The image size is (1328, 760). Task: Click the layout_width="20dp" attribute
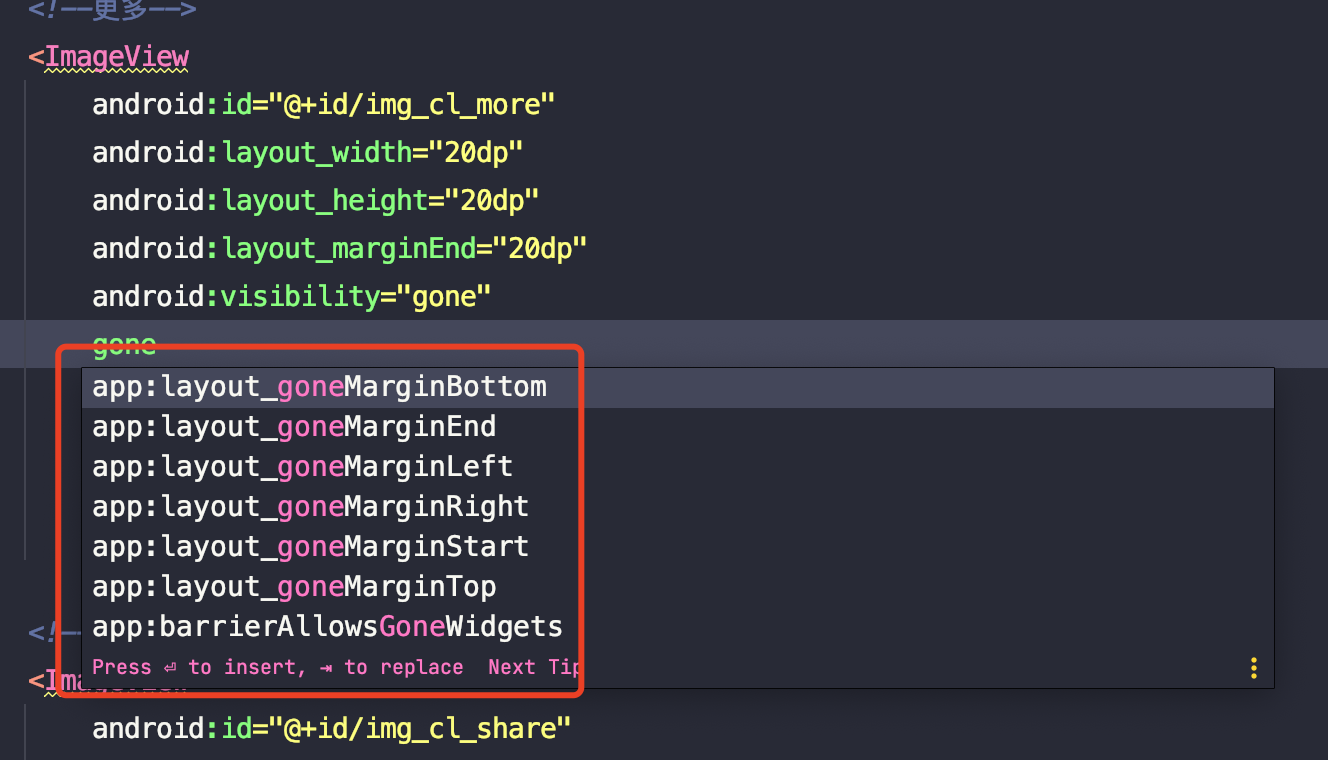308,152
